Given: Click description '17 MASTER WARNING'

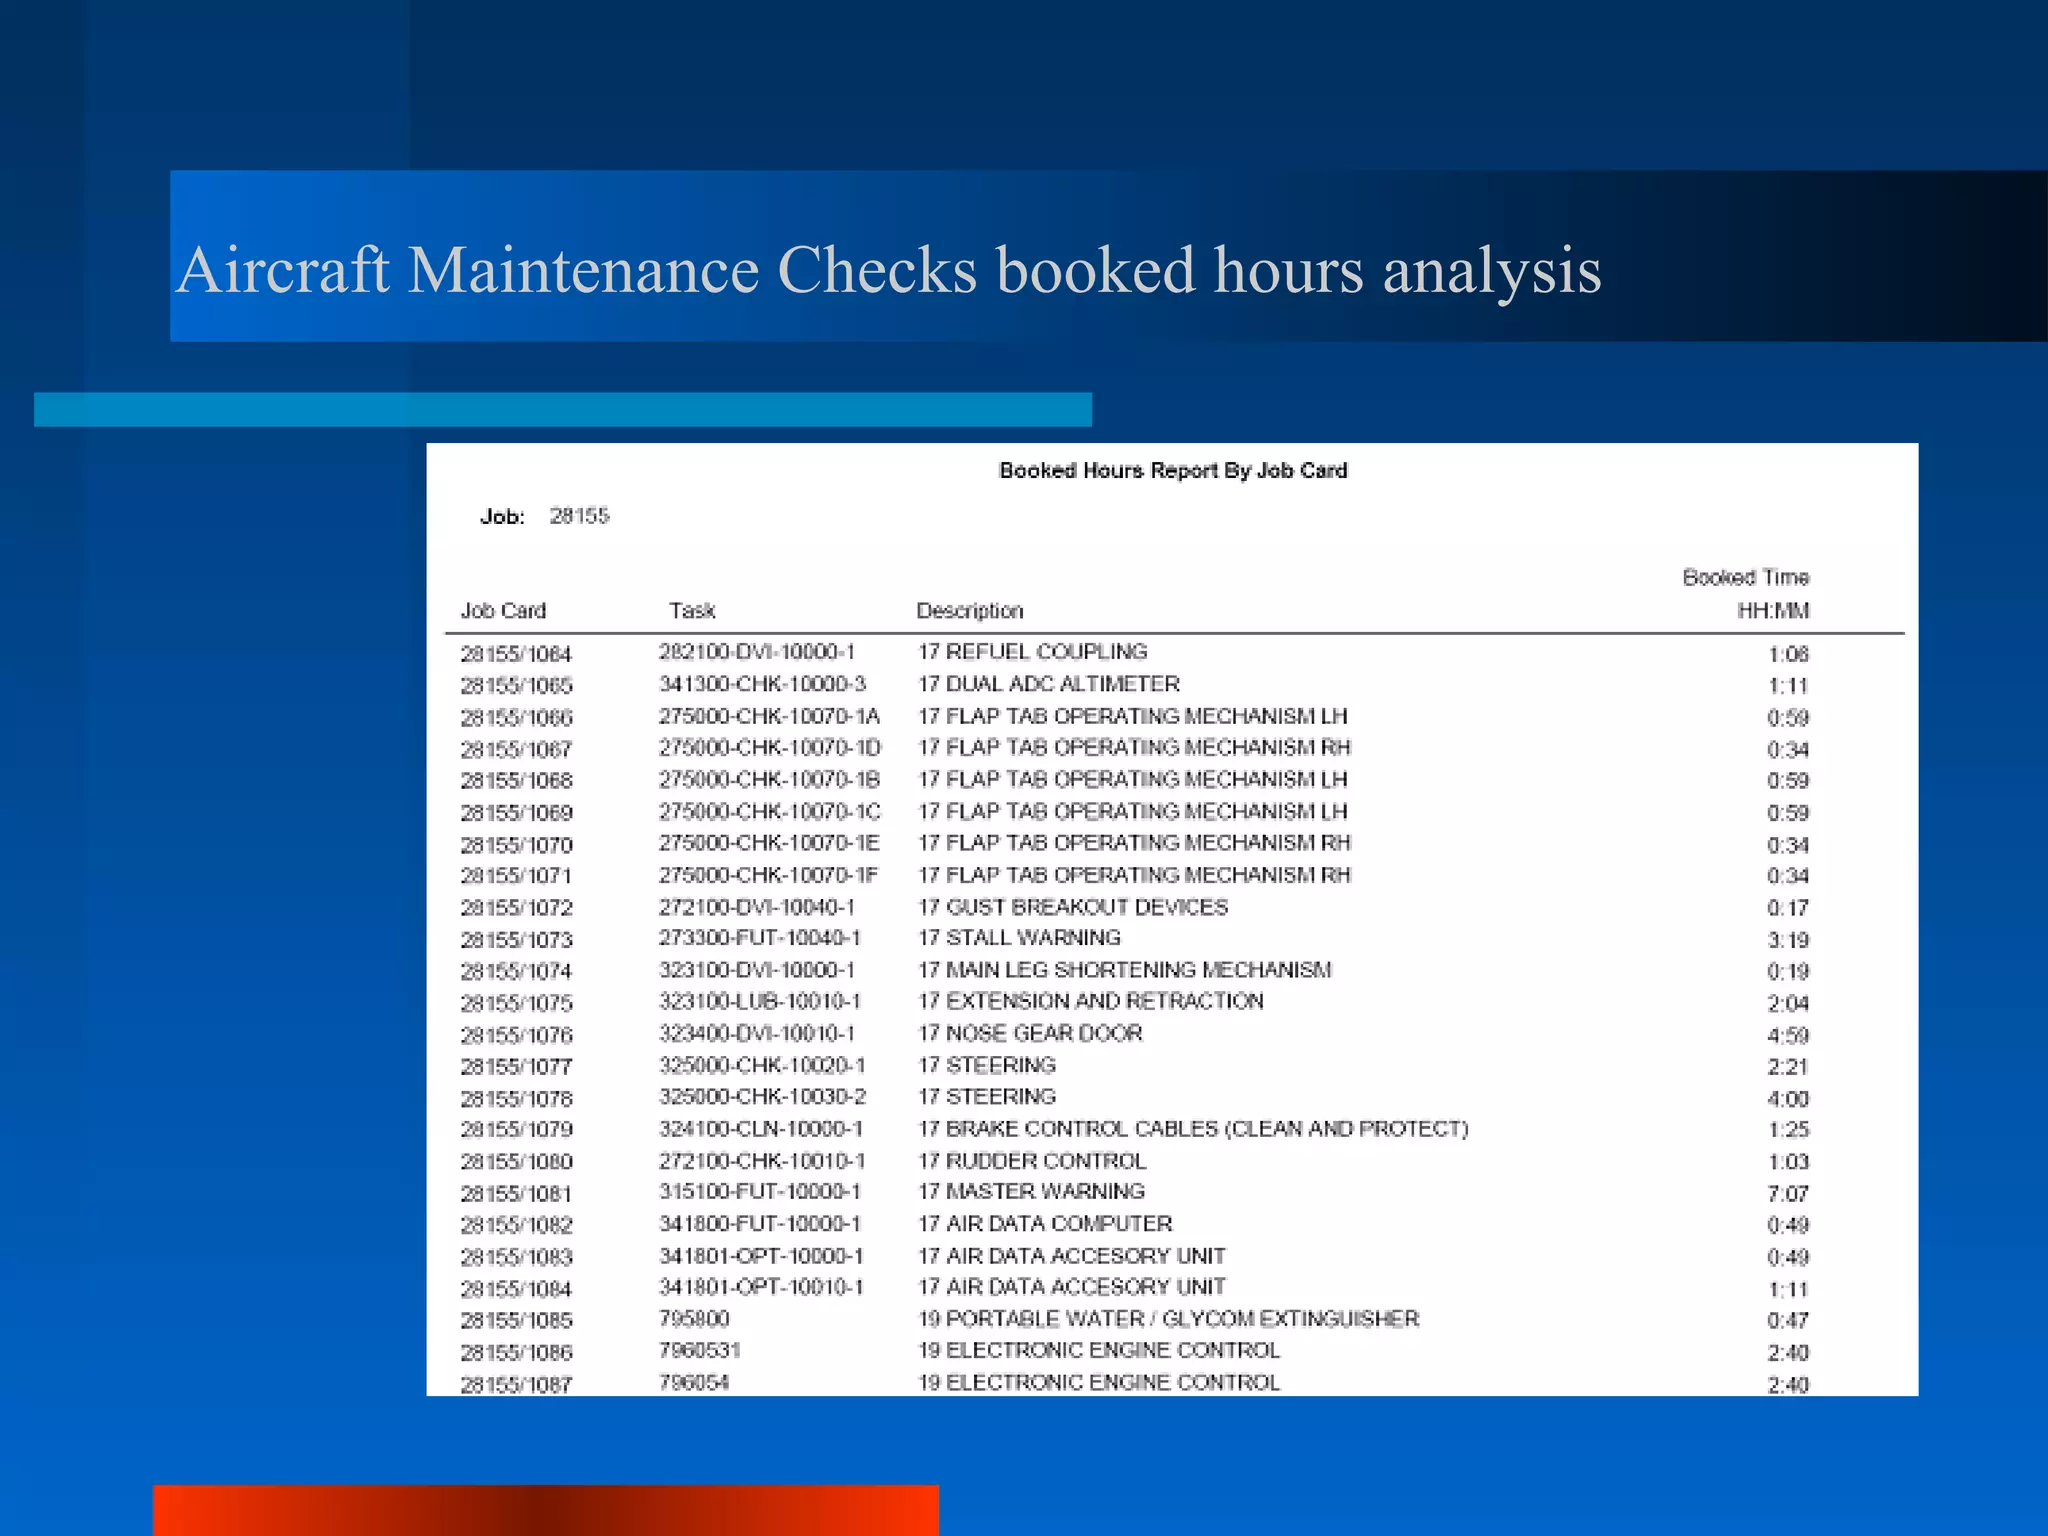Looking at the screenshot, I should (1031, 1192).
